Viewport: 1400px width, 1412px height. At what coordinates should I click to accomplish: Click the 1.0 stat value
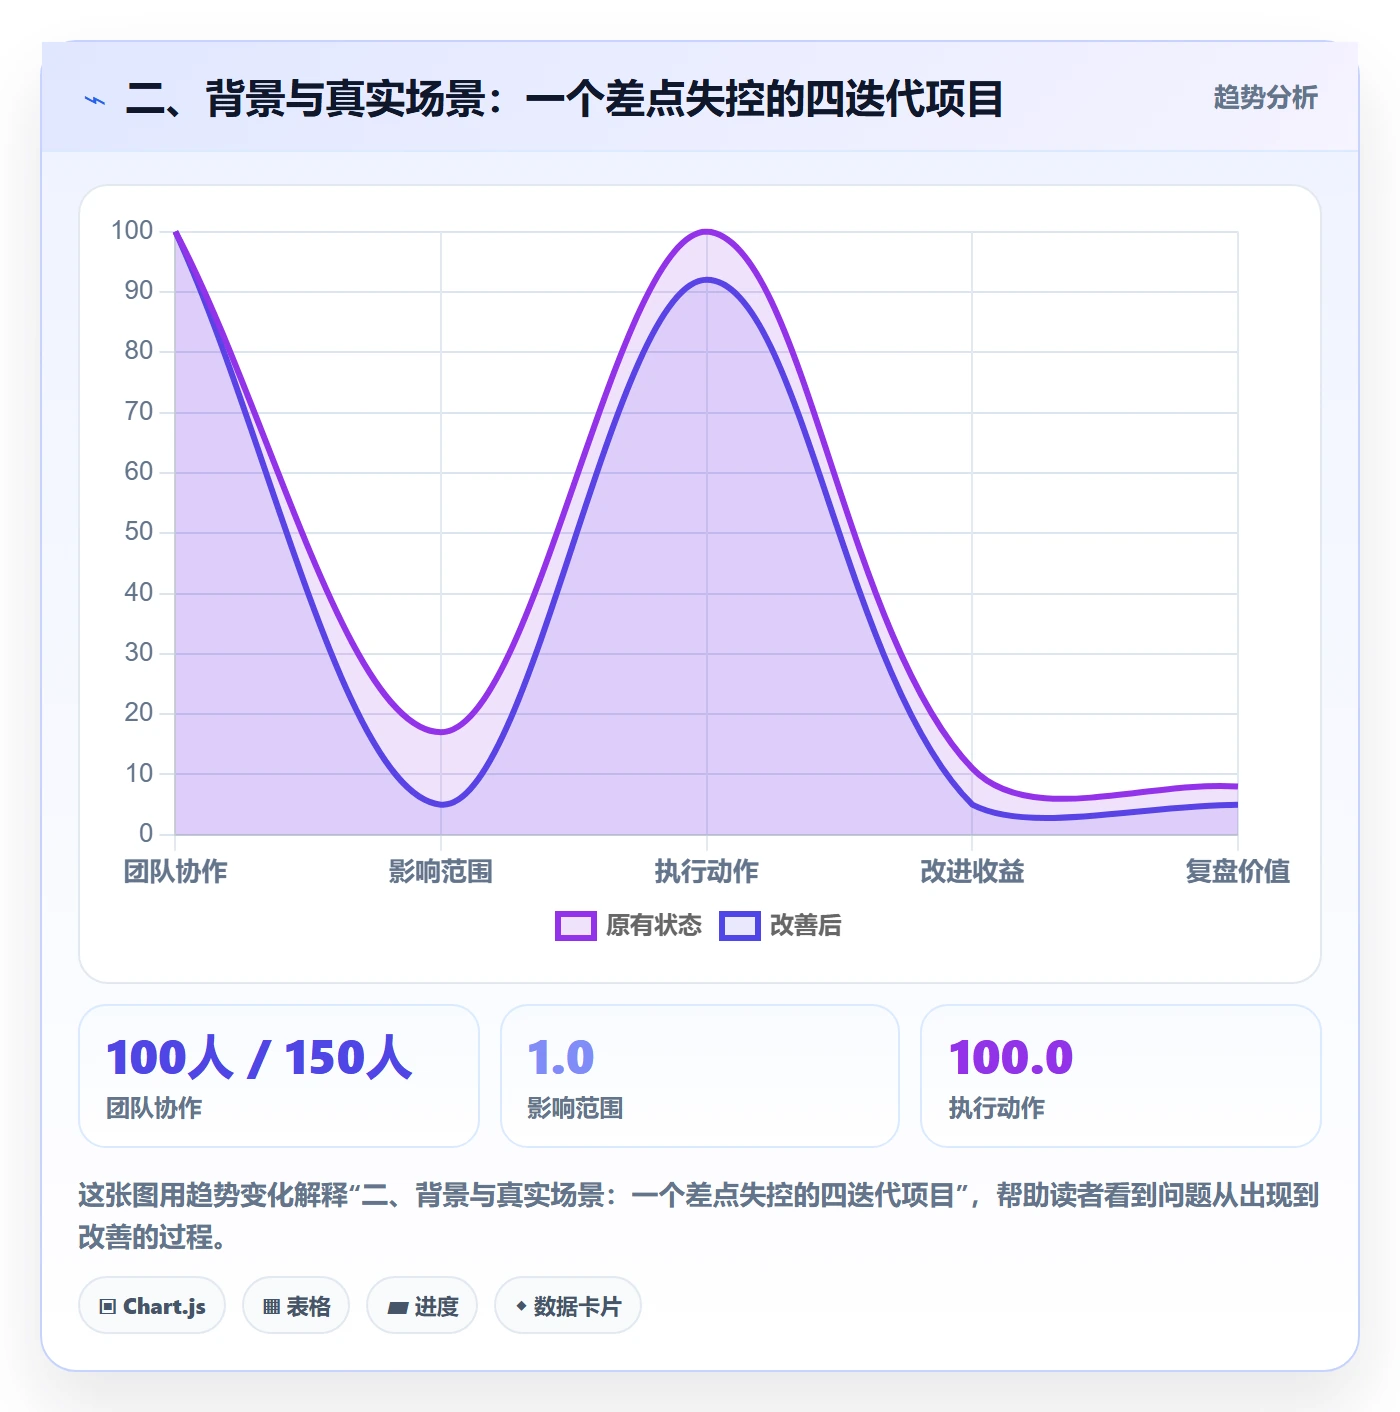[561, 1057]
